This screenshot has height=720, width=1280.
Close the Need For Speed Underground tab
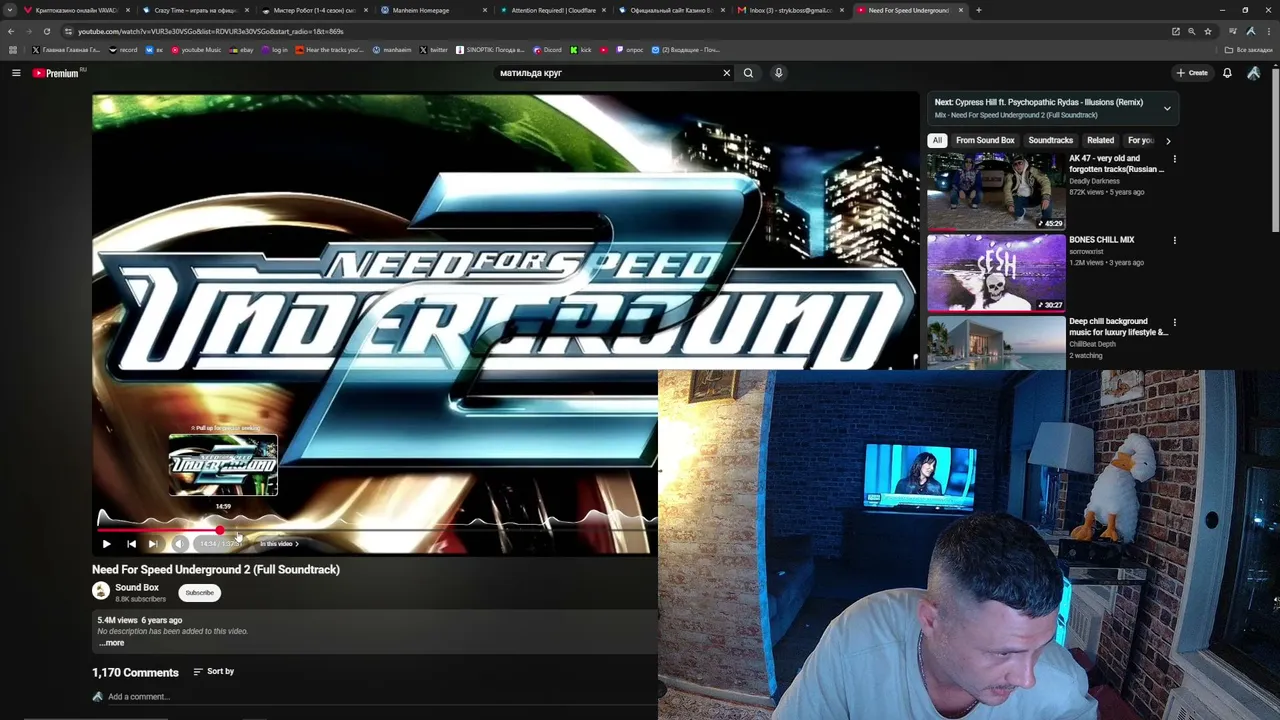point(961,10)
